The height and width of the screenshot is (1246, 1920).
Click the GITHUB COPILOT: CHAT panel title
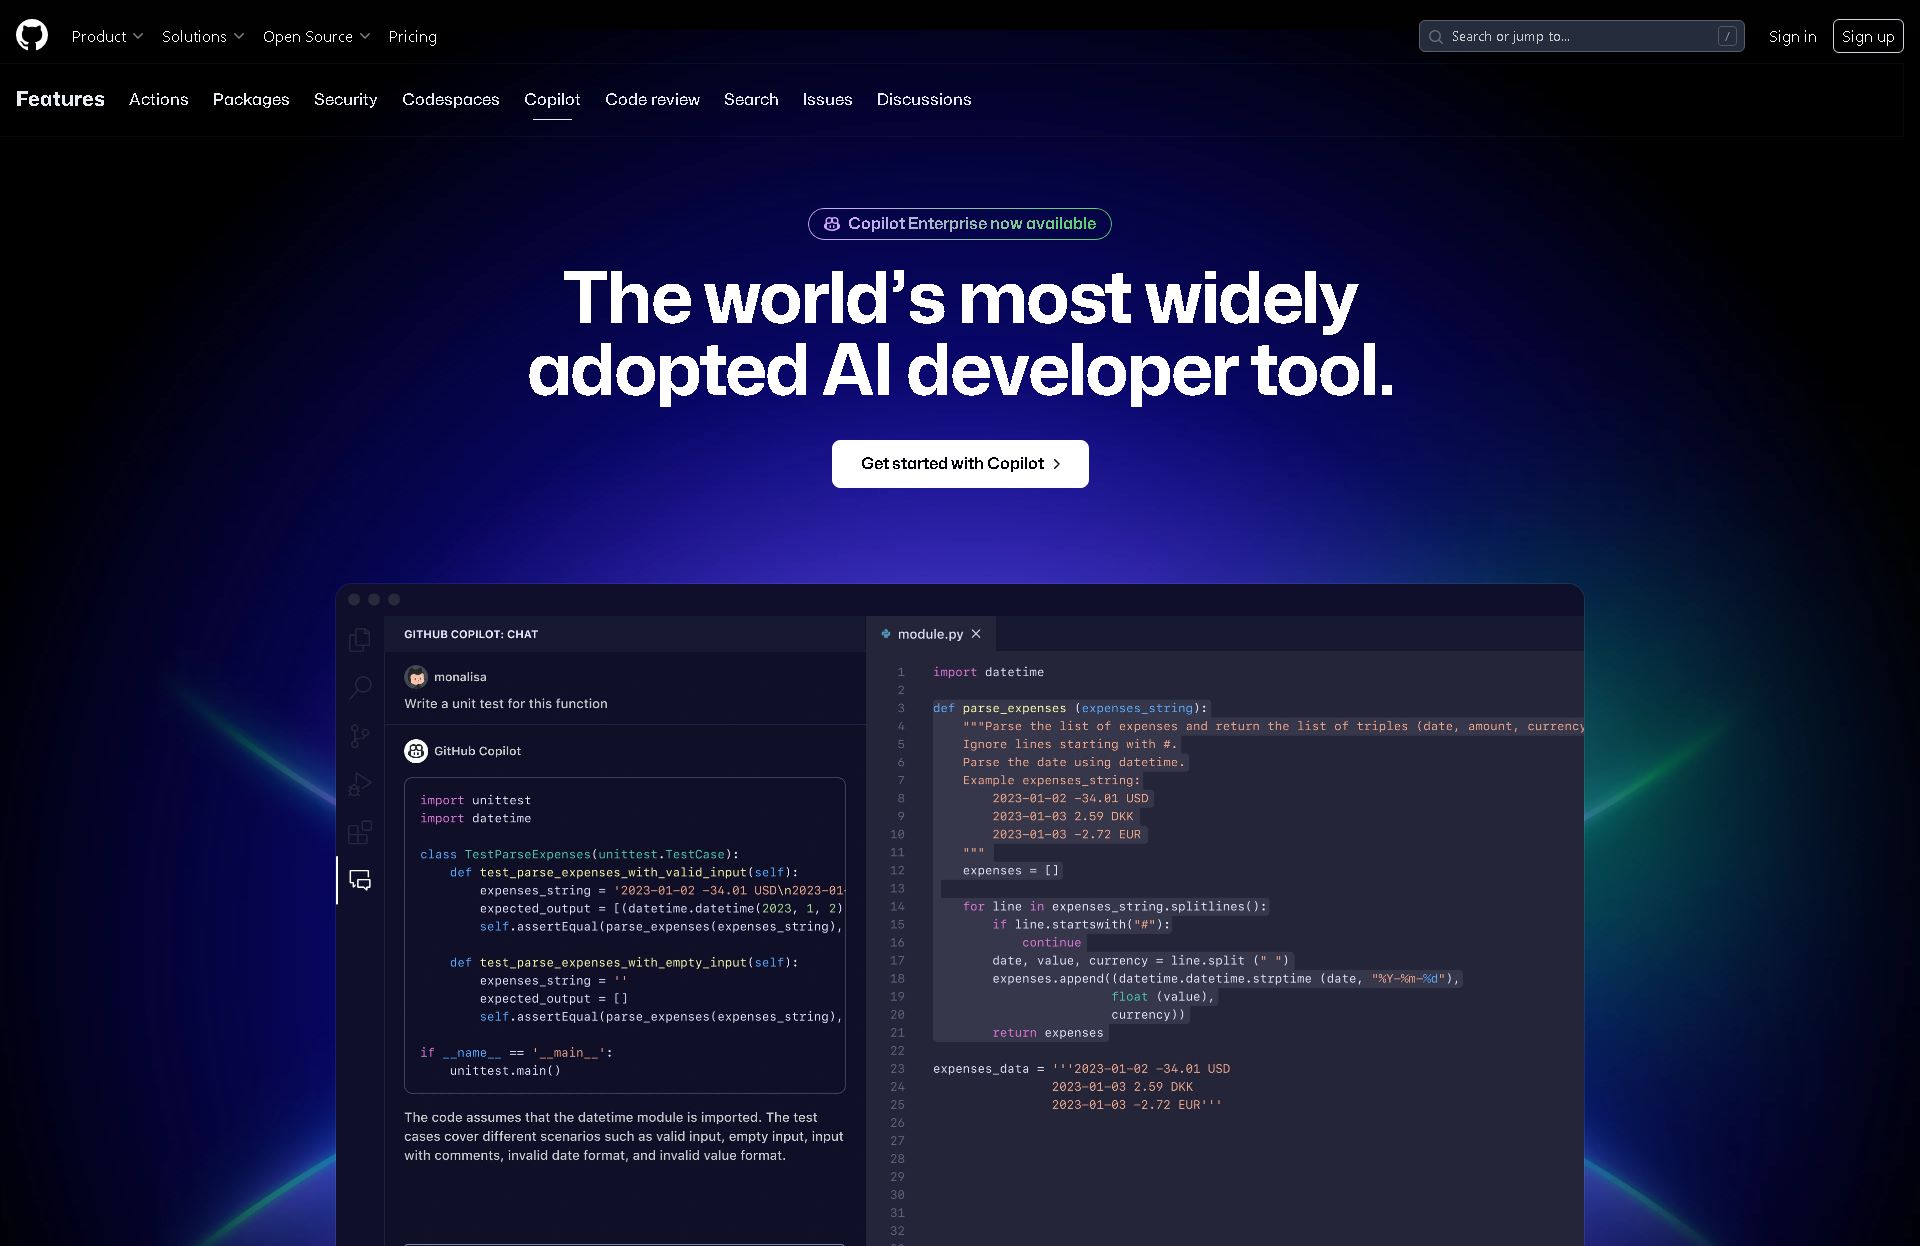click(471, 634)
